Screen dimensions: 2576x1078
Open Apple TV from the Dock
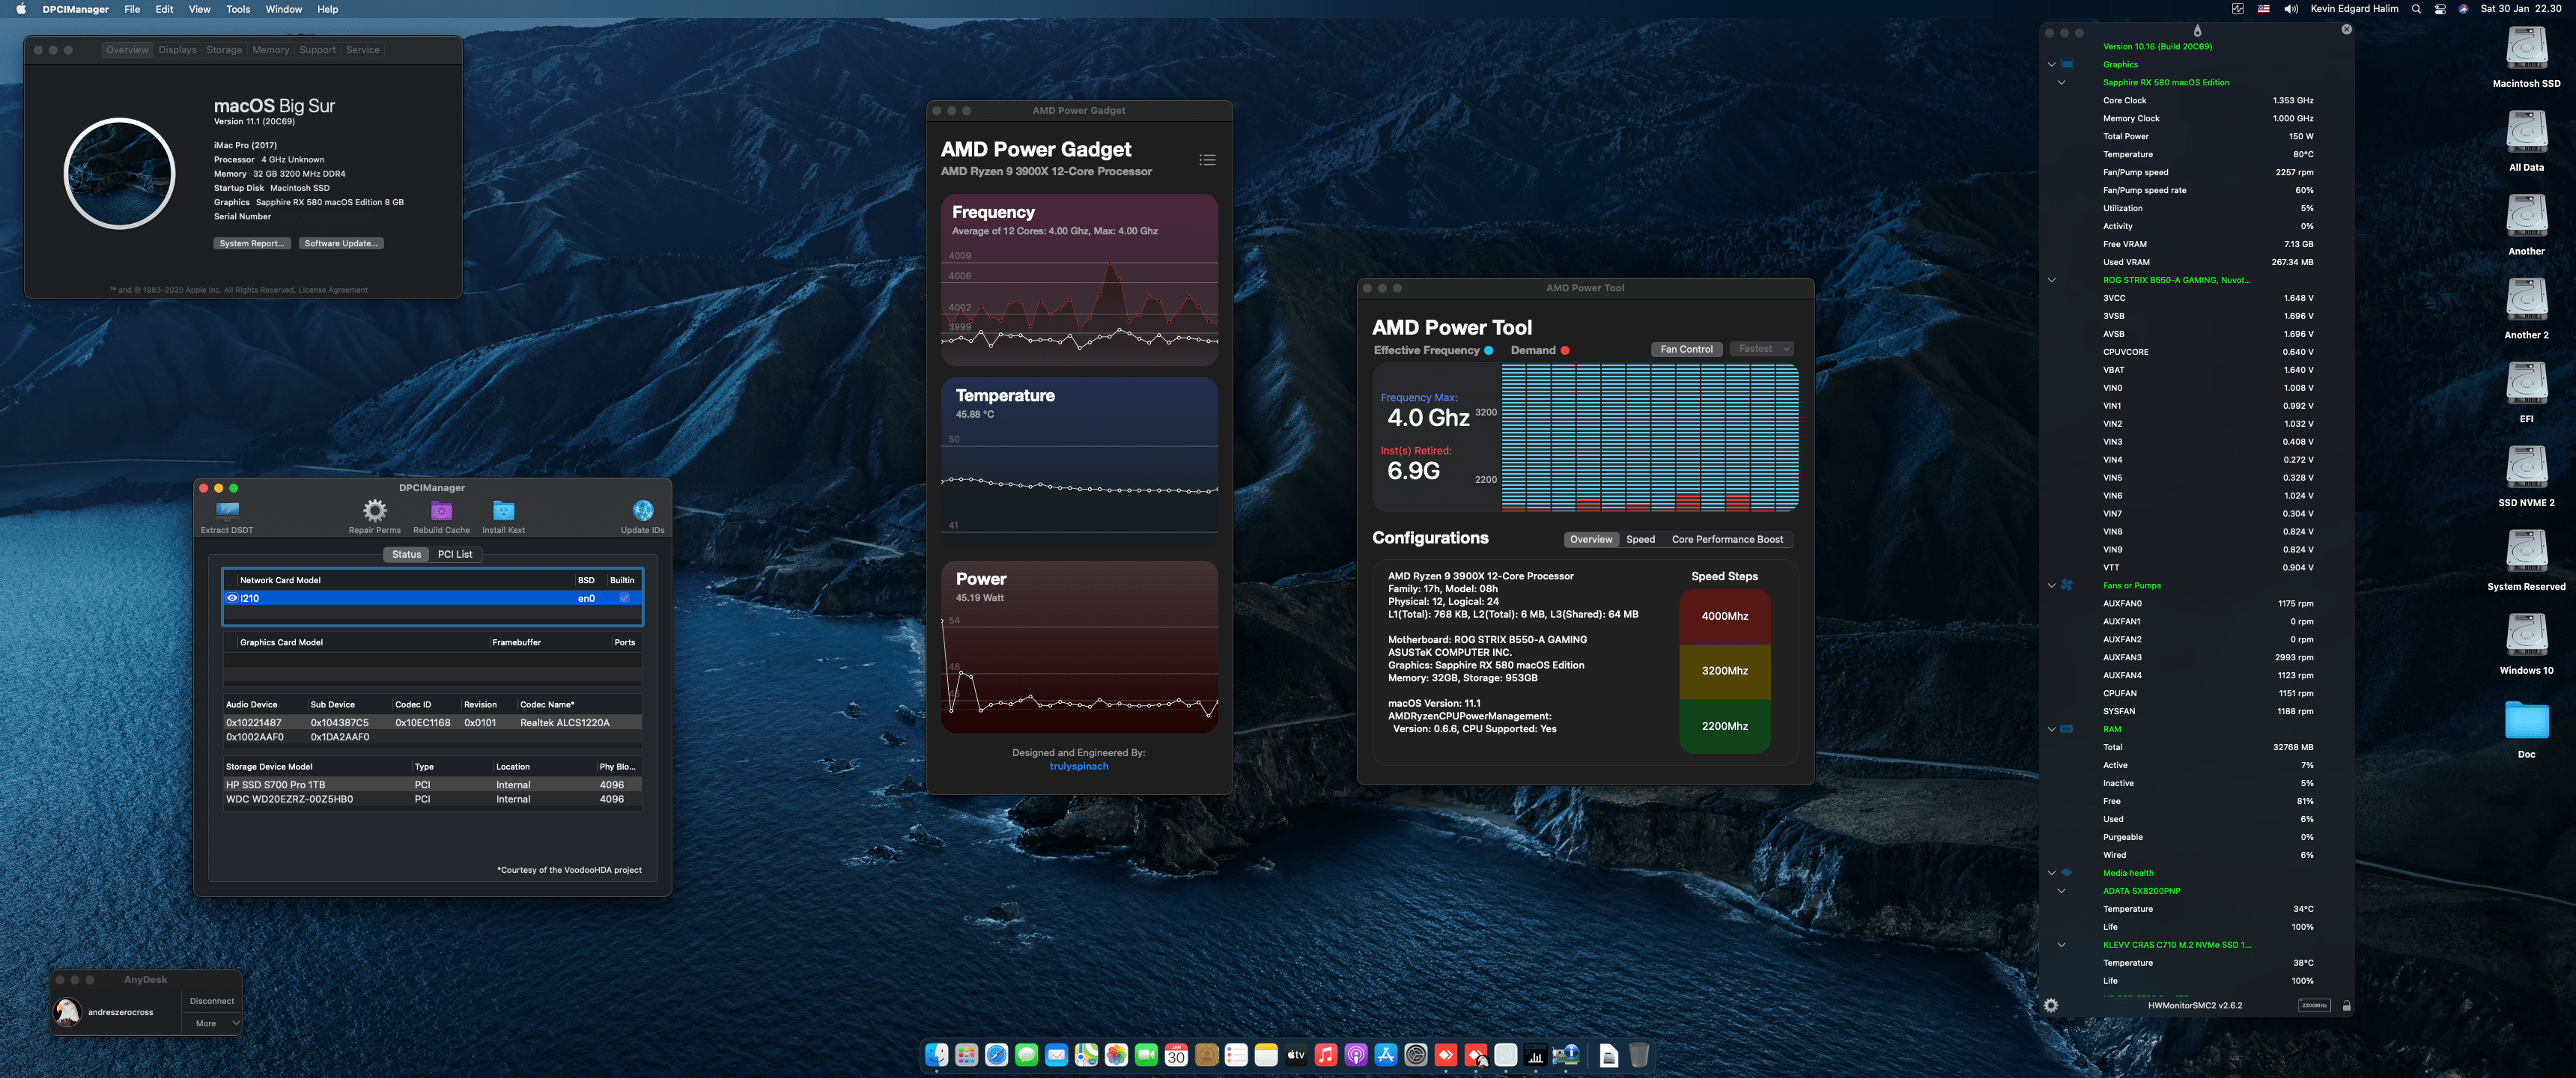(1296, 1054)
